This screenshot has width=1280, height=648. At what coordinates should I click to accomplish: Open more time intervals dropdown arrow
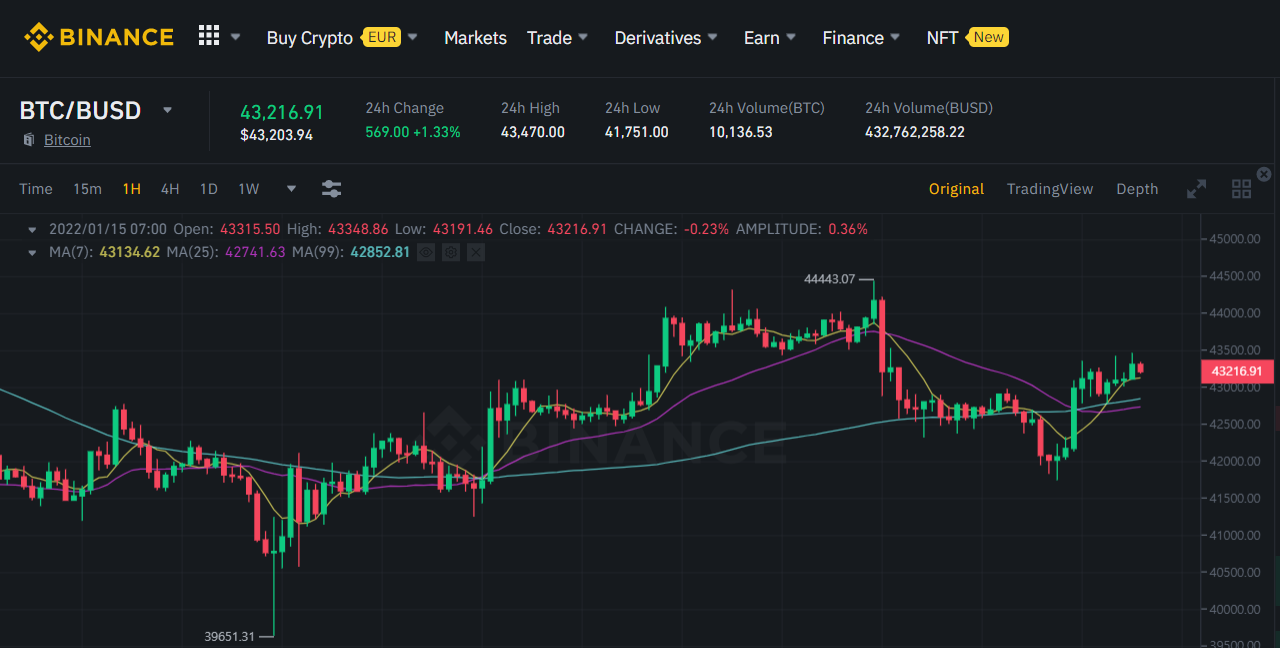click(291, 188)
